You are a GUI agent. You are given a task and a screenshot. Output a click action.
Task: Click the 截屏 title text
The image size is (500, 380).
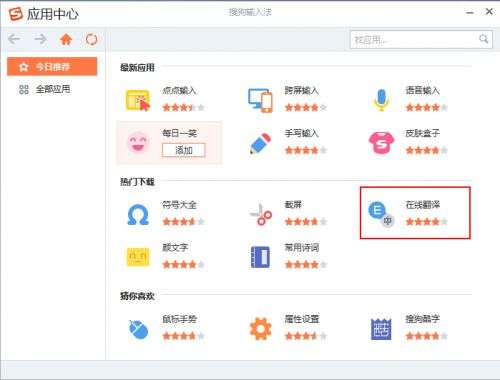pos(293,205)
